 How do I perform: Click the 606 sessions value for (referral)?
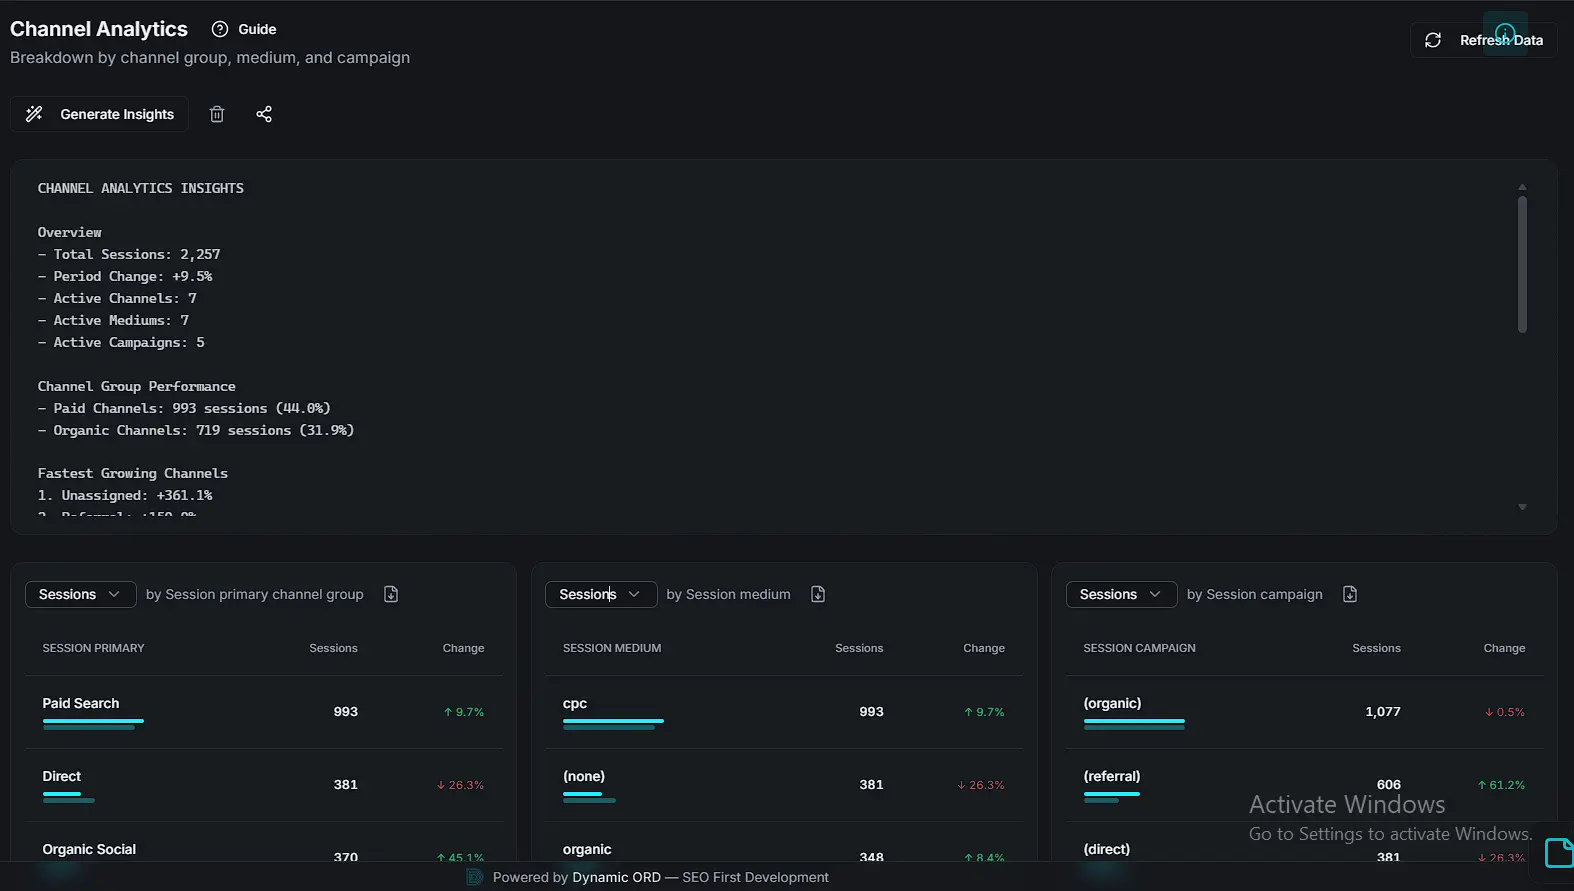click(x=1388, y=785)
